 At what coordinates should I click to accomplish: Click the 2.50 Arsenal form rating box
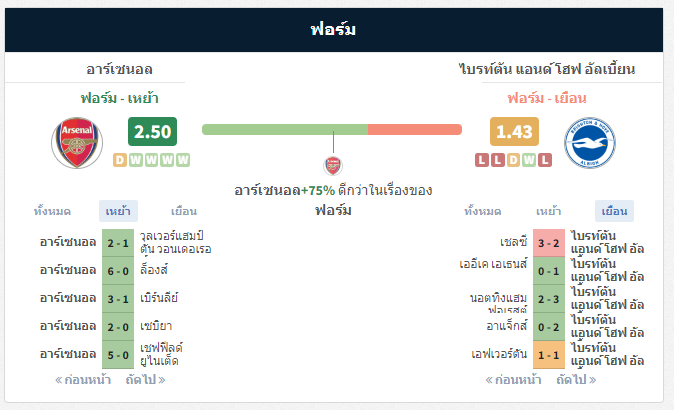tap(152, 132)
